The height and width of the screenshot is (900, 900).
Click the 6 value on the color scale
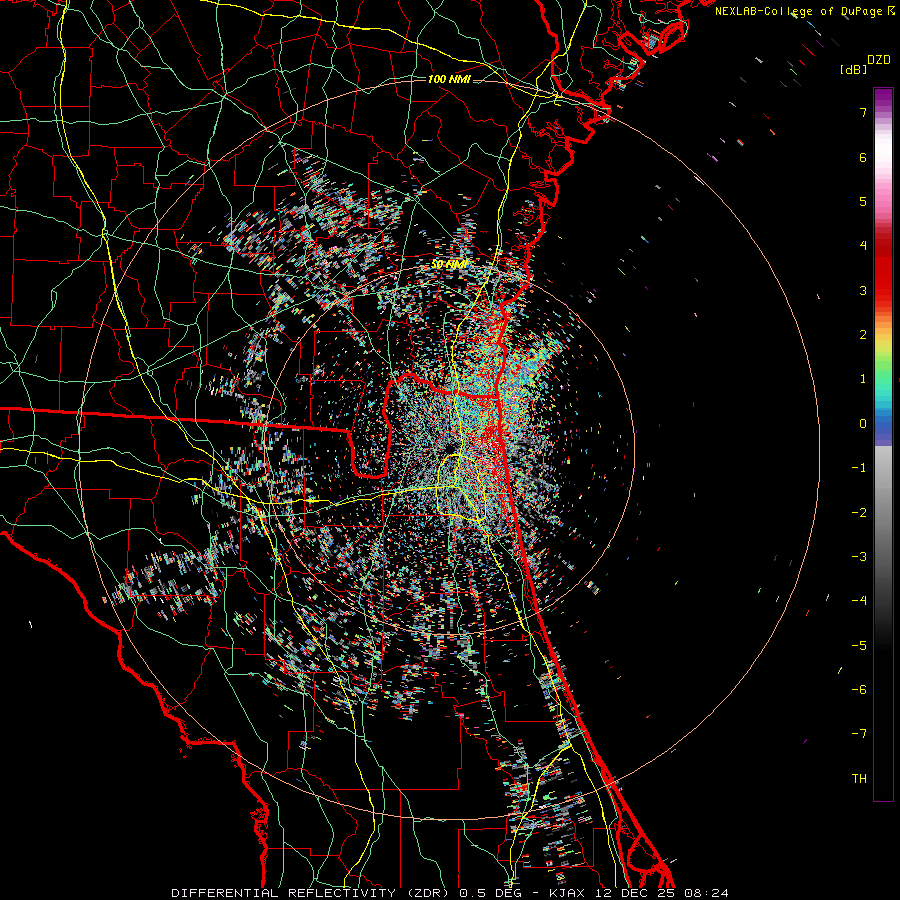(863, 157)
